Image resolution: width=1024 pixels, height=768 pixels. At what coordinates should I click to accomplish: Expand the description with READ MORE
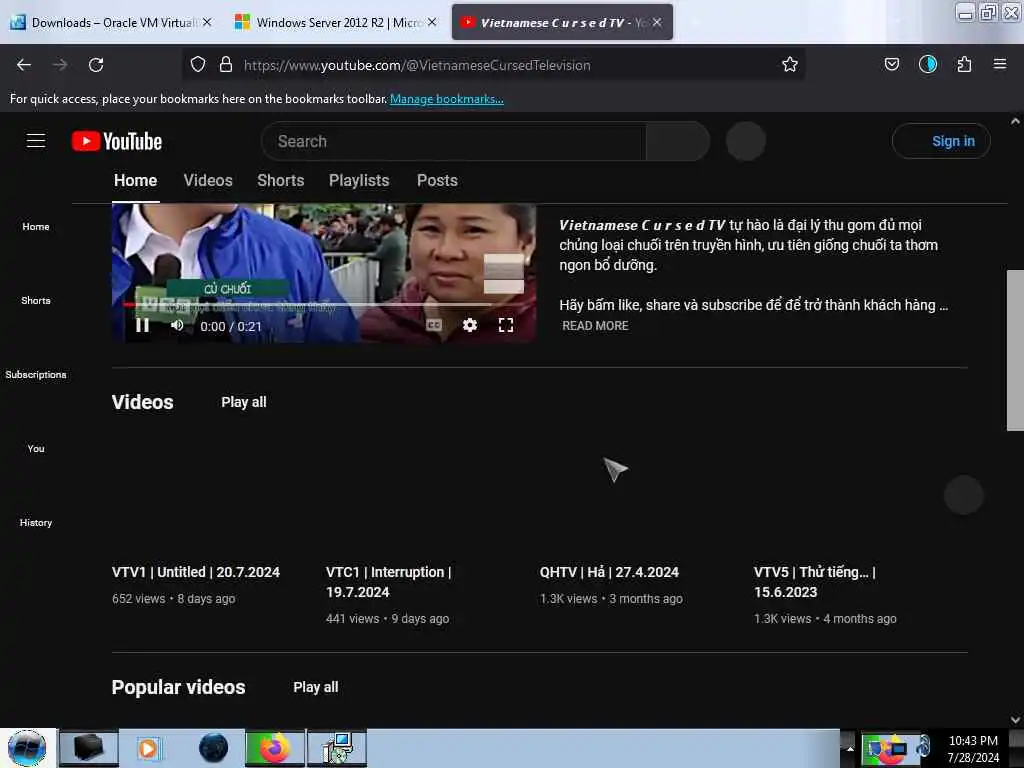595,325
